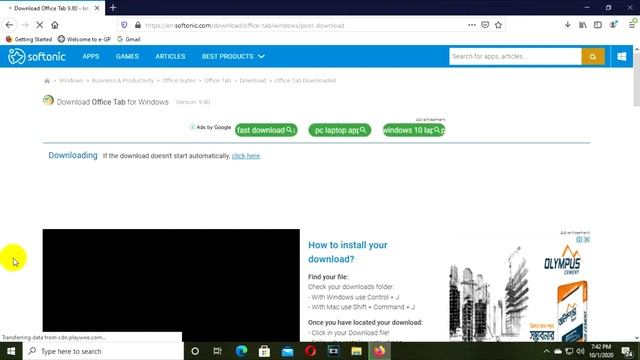Toggle the sidebar view icon
Image resolution: width=640 pixels, height=360 pixels.
(x=598, y=25)
